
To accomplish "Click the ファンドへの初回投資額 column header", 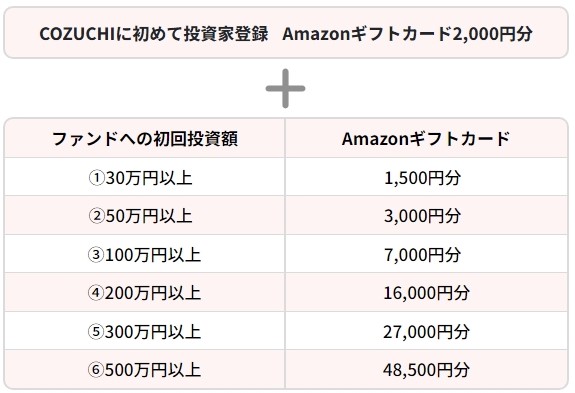I will (x=145, y=139).
